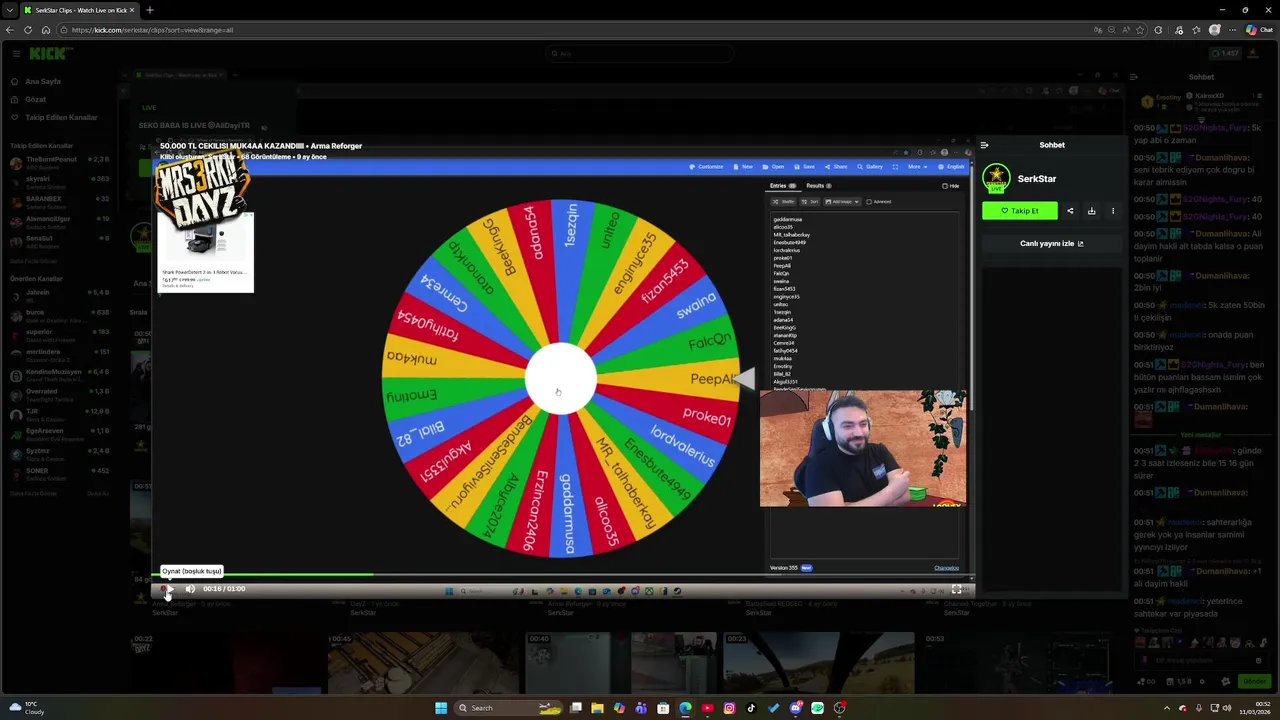
Task: Focus the Kick search field at top
Action: point(640,54)
